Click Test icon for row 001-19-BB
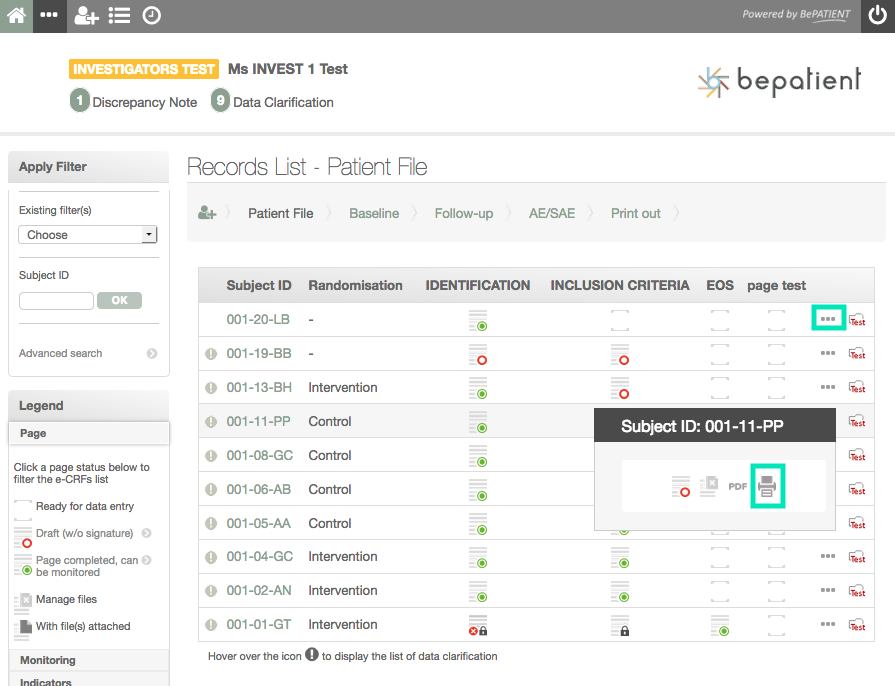895x686 pixels. [x=857, y=353]
